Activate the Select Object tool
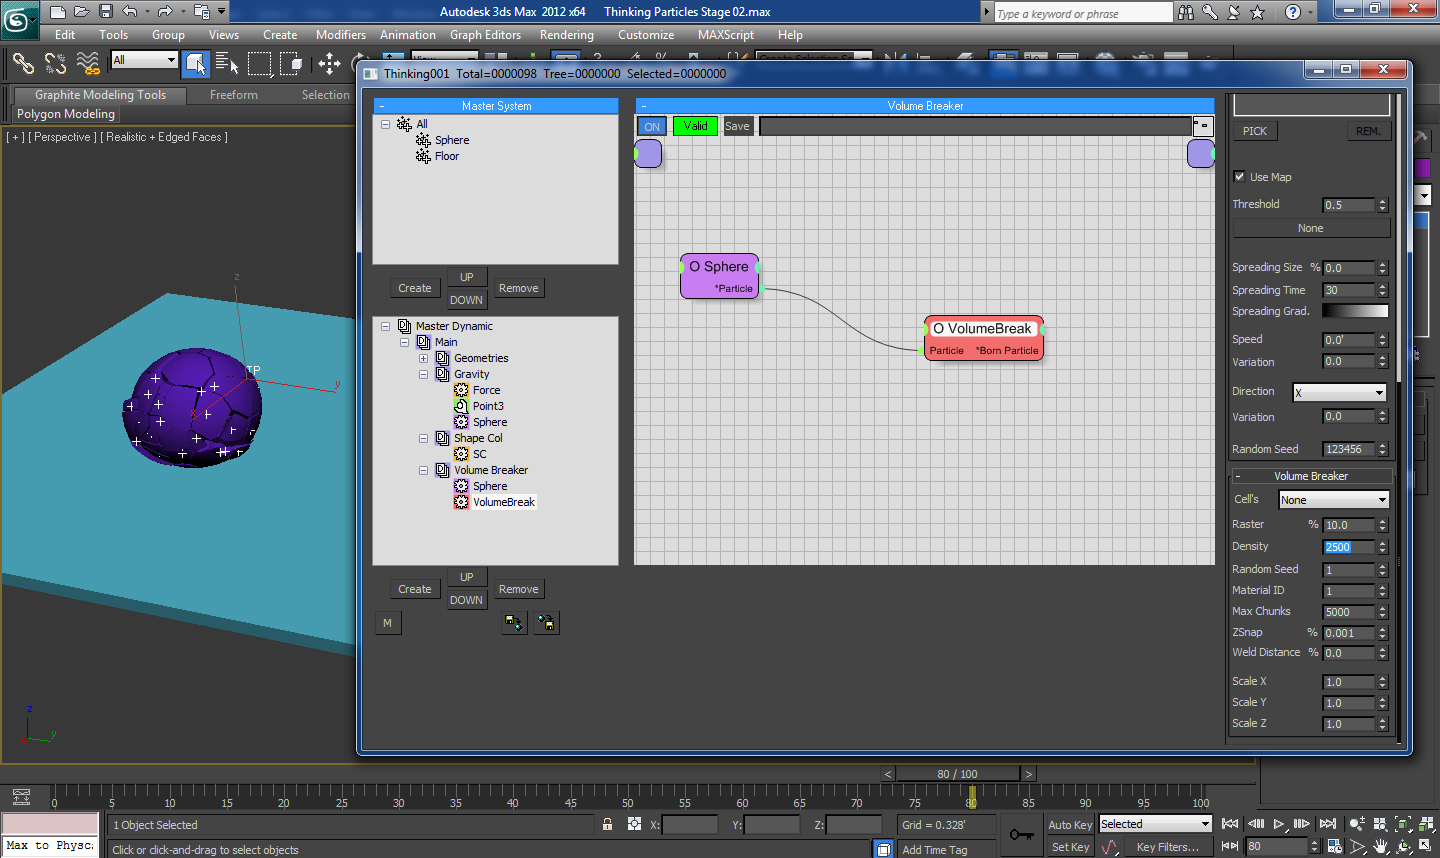1440x858 pixels. [196, 64]
